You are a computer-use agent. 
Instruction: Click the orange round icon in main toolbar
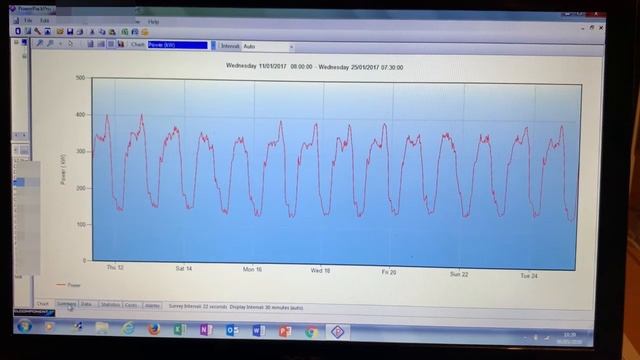pyautogui.click(x=145, y=32)
